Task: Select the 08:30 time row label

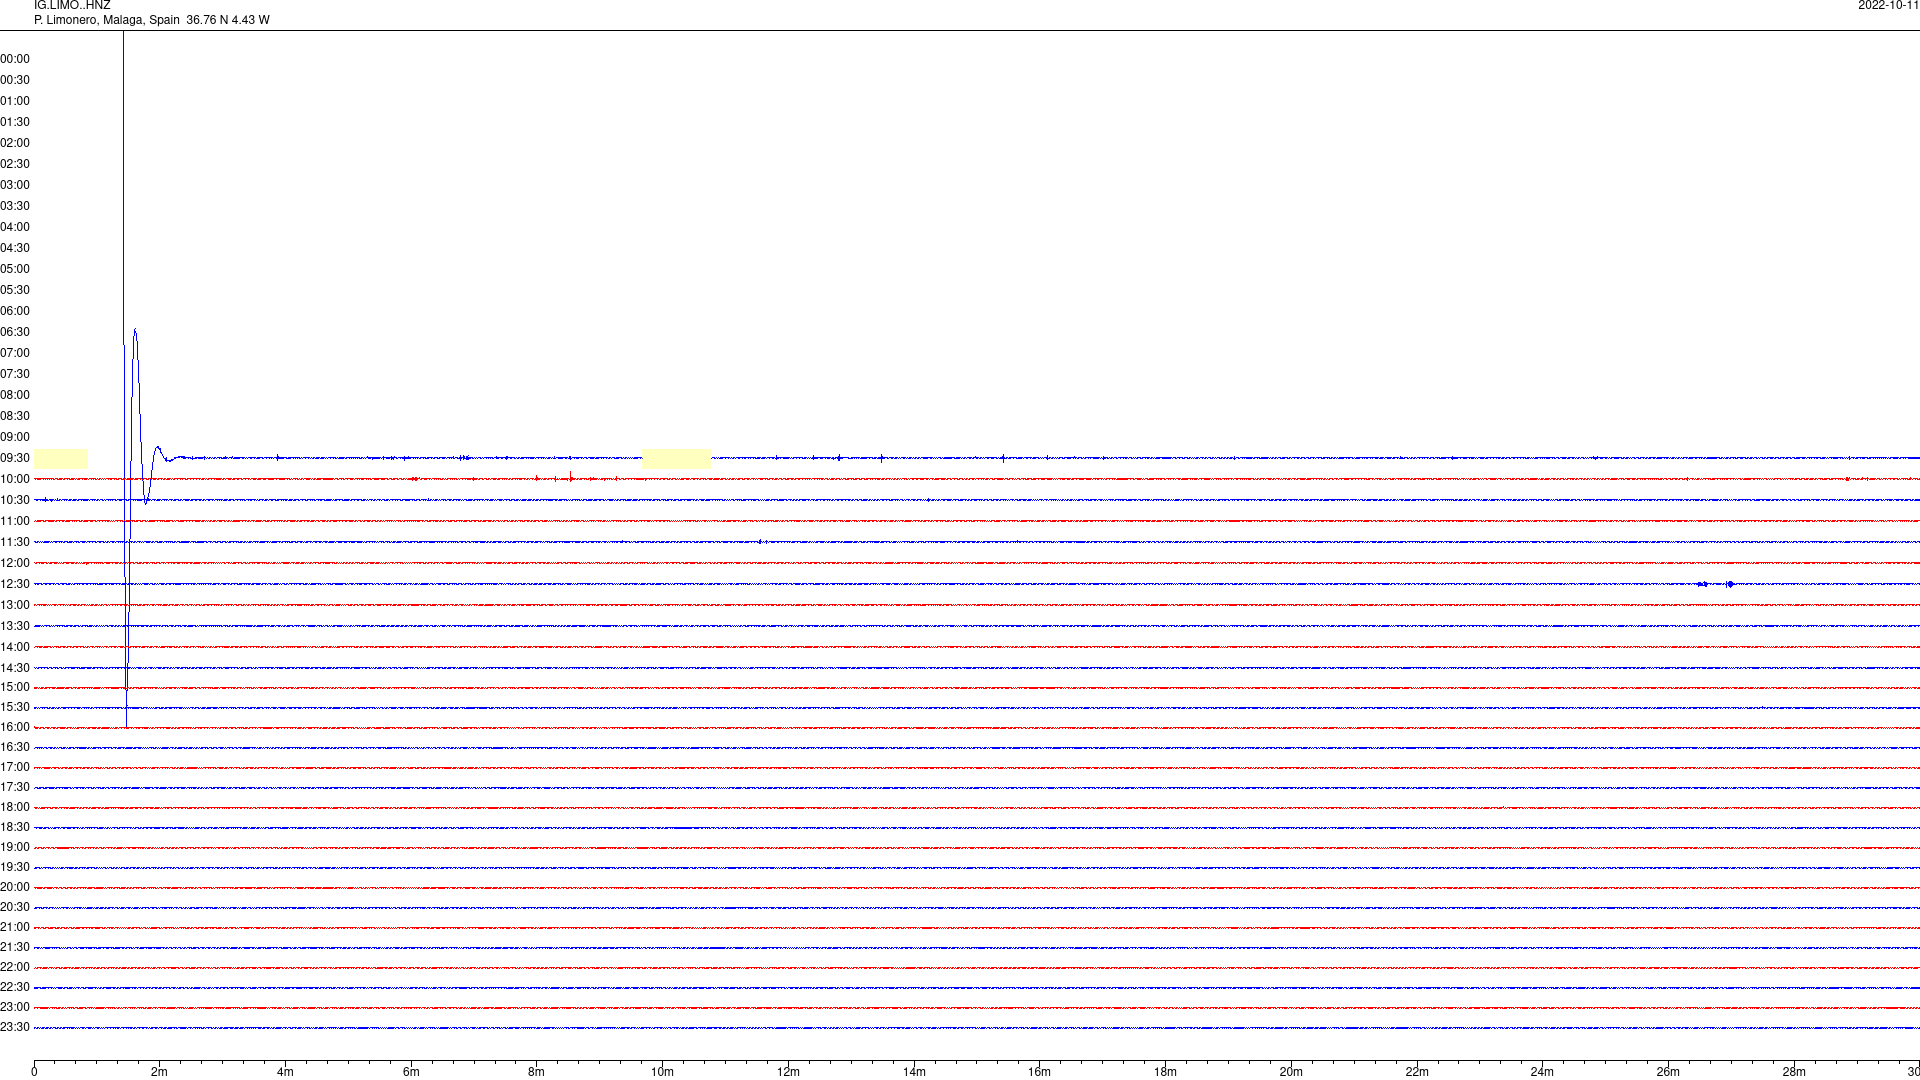Action: (15, 416)
